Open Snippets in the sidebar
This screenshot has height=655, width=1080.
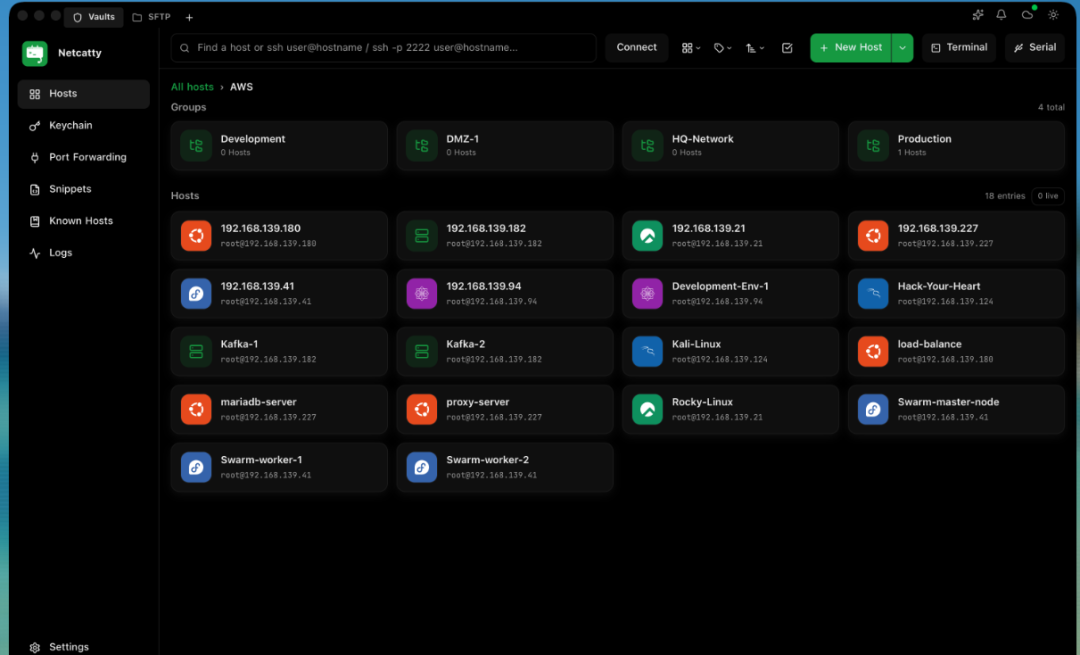[x=83, y=189]
